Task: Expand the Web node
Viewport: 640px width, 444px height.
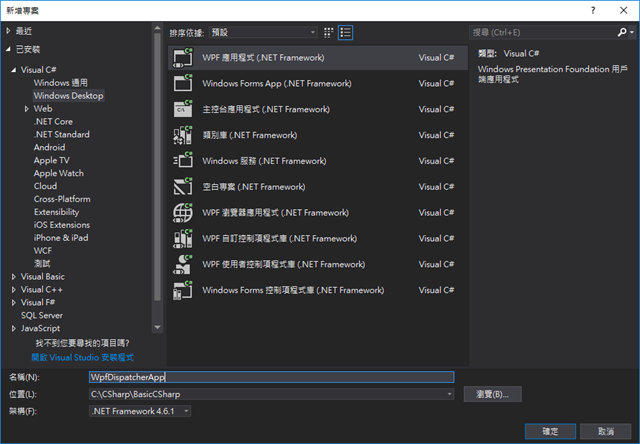Action: coord(27,109)
